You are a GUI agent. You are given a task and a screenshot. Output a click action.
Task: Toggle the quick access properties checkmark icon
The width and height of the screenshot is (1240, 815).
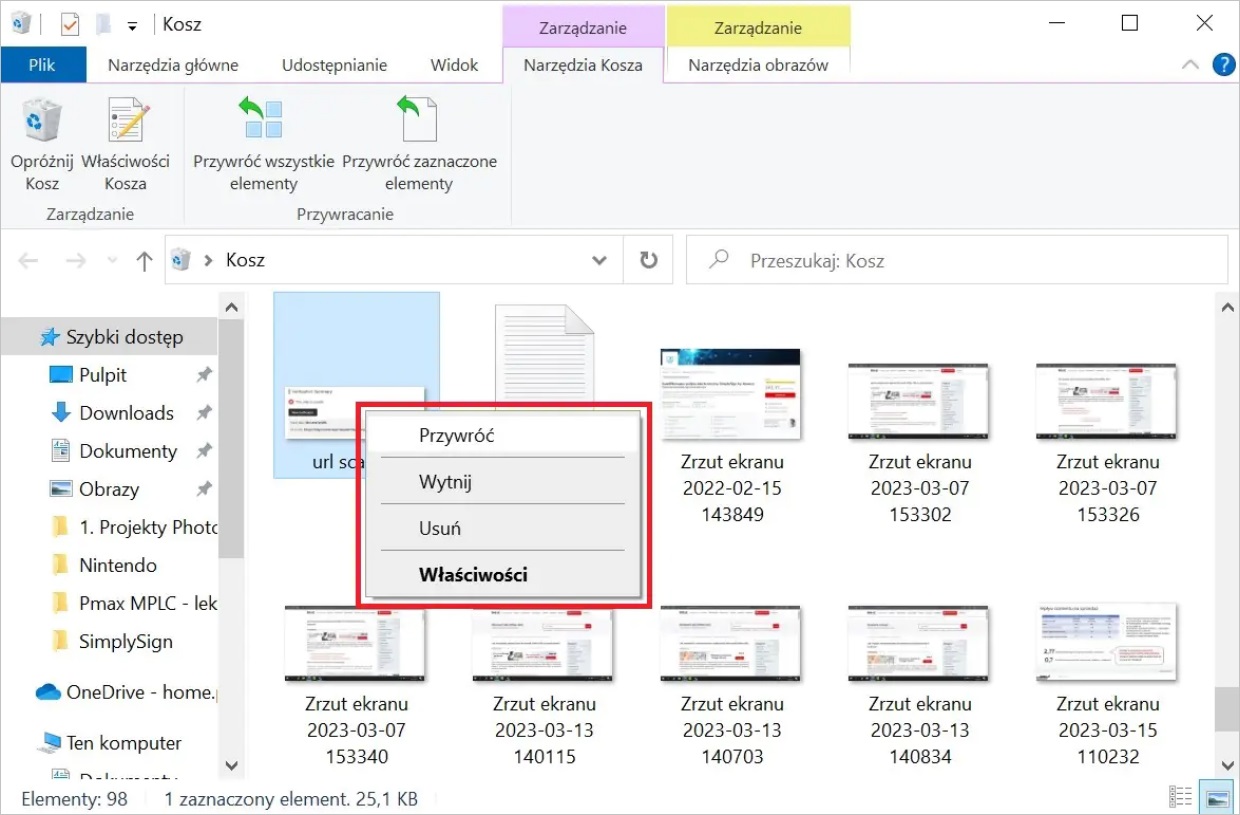[x=70, y=23]
